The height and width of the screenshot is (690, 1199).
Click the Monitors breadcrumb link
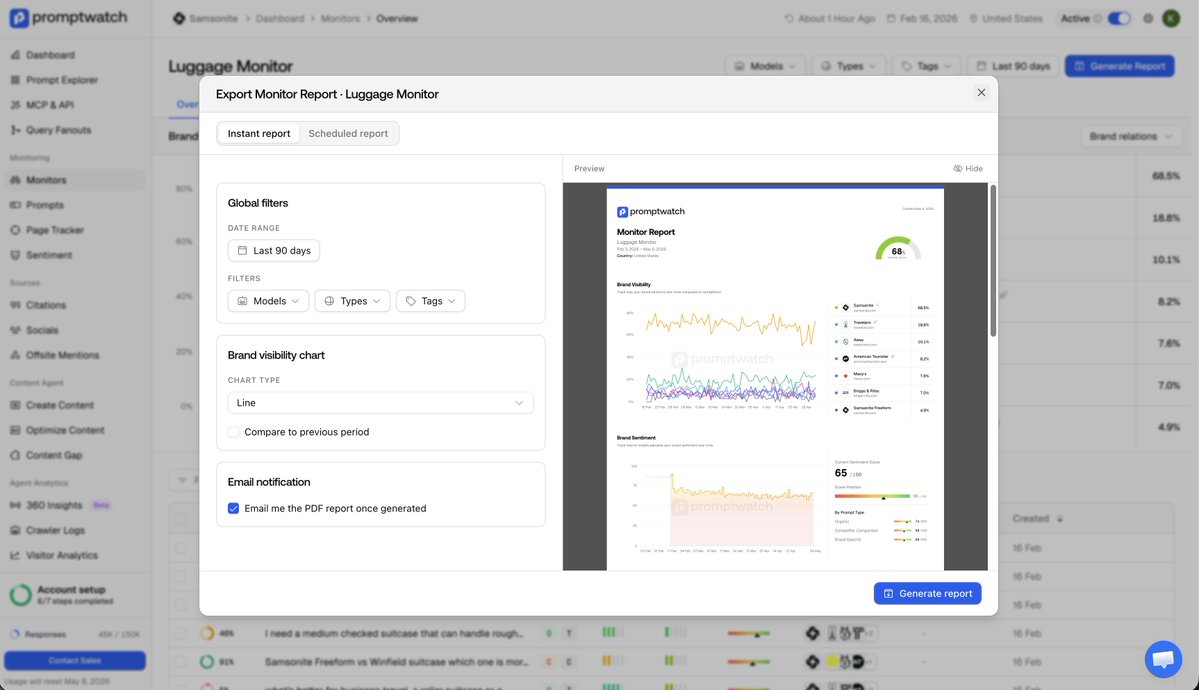click(x=340, y=18)
